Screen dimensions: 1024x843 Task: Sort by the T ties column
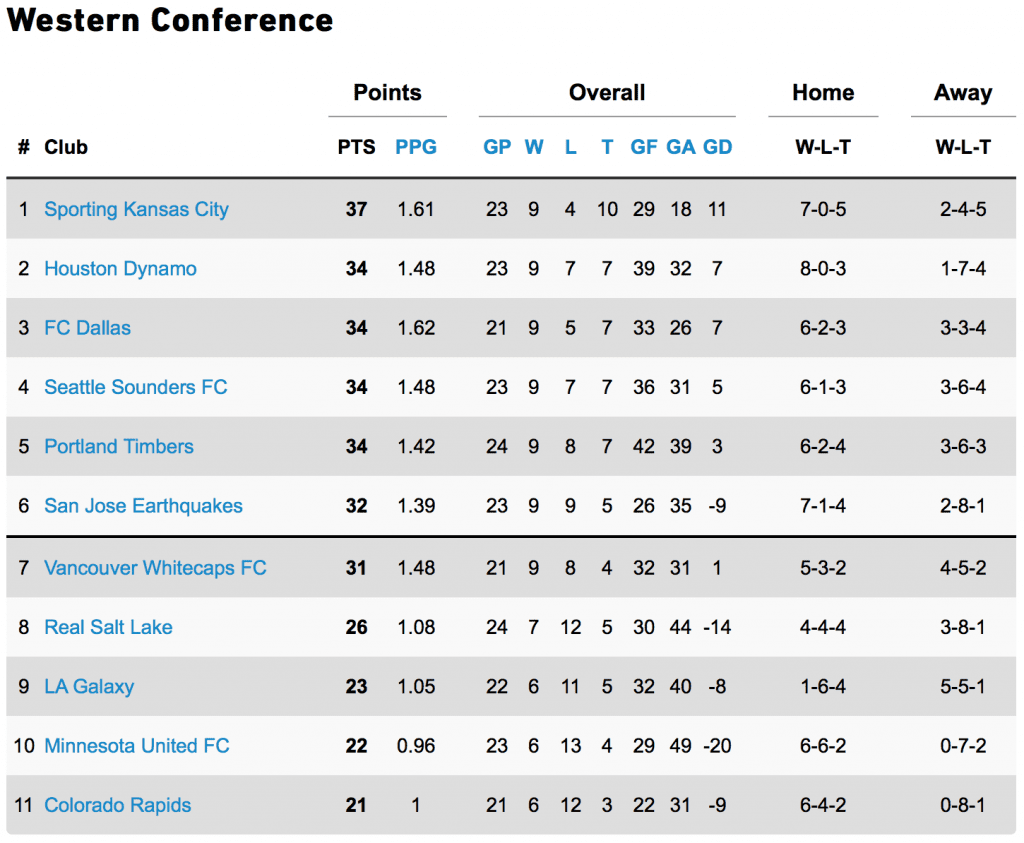pos(607,147)
